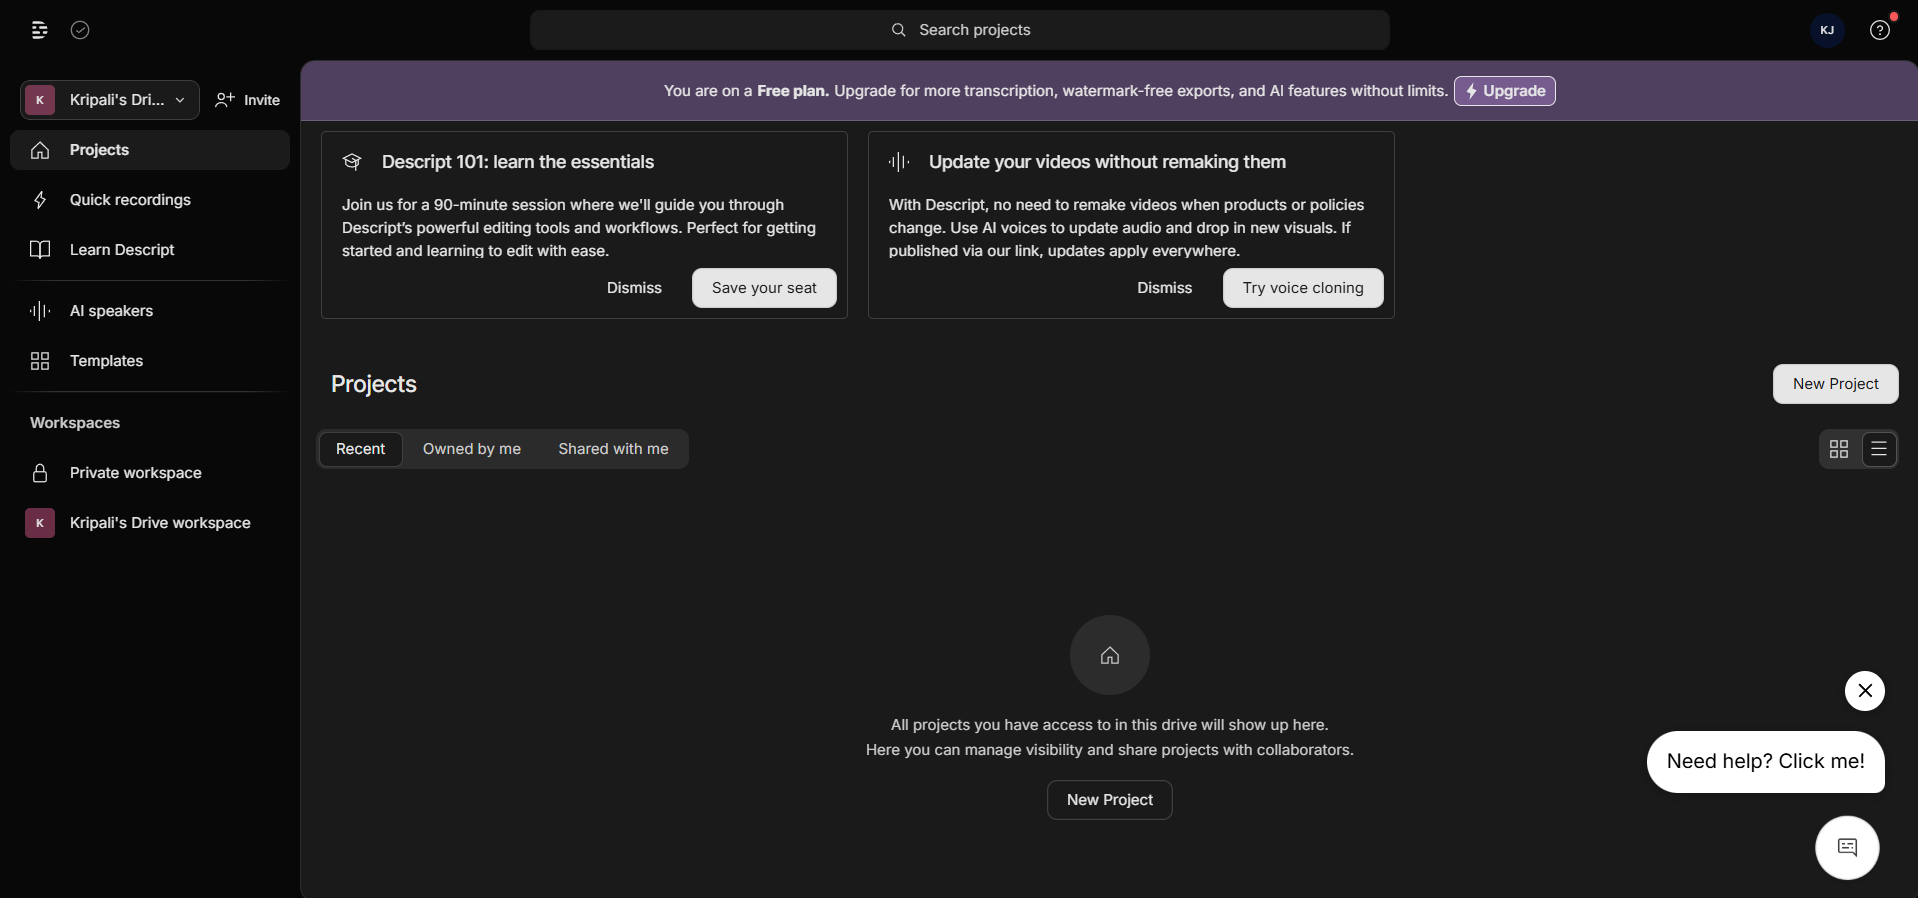Click Save your seat button

click(764, 288)
